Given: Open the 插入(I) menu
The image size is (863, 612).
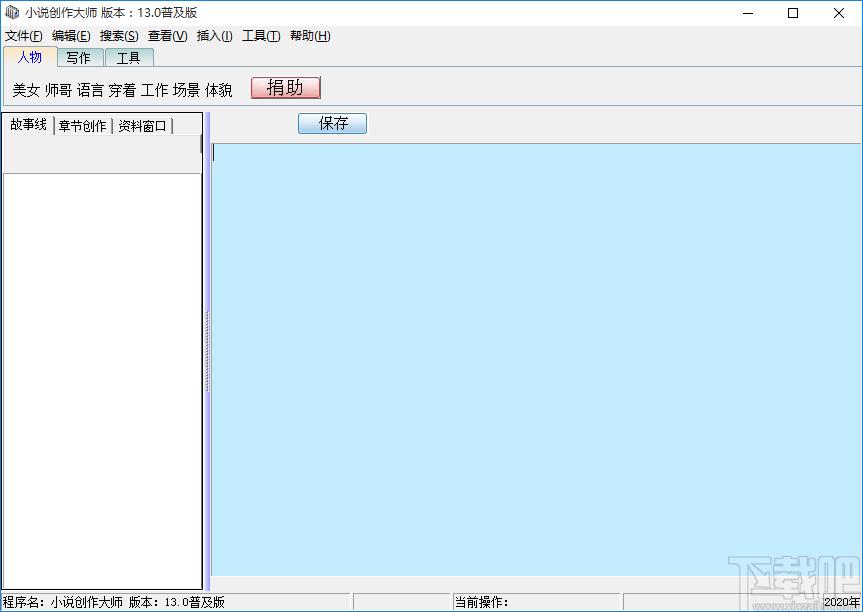Looking at the screenshot, I should 214,36.
